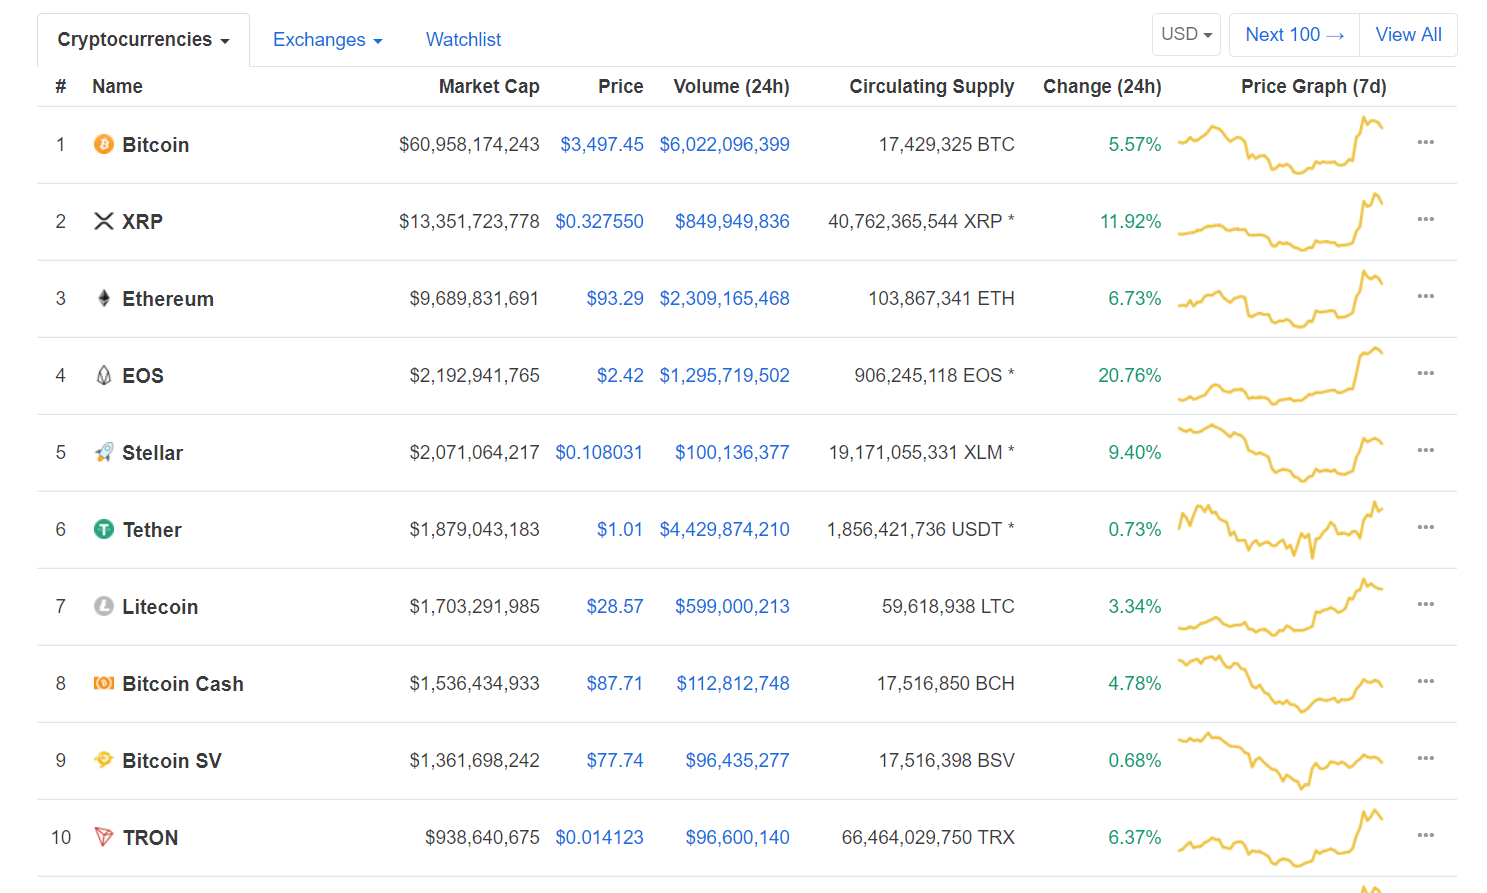Click the Price Graph (7d) column header

click(x=1314, y=87)
